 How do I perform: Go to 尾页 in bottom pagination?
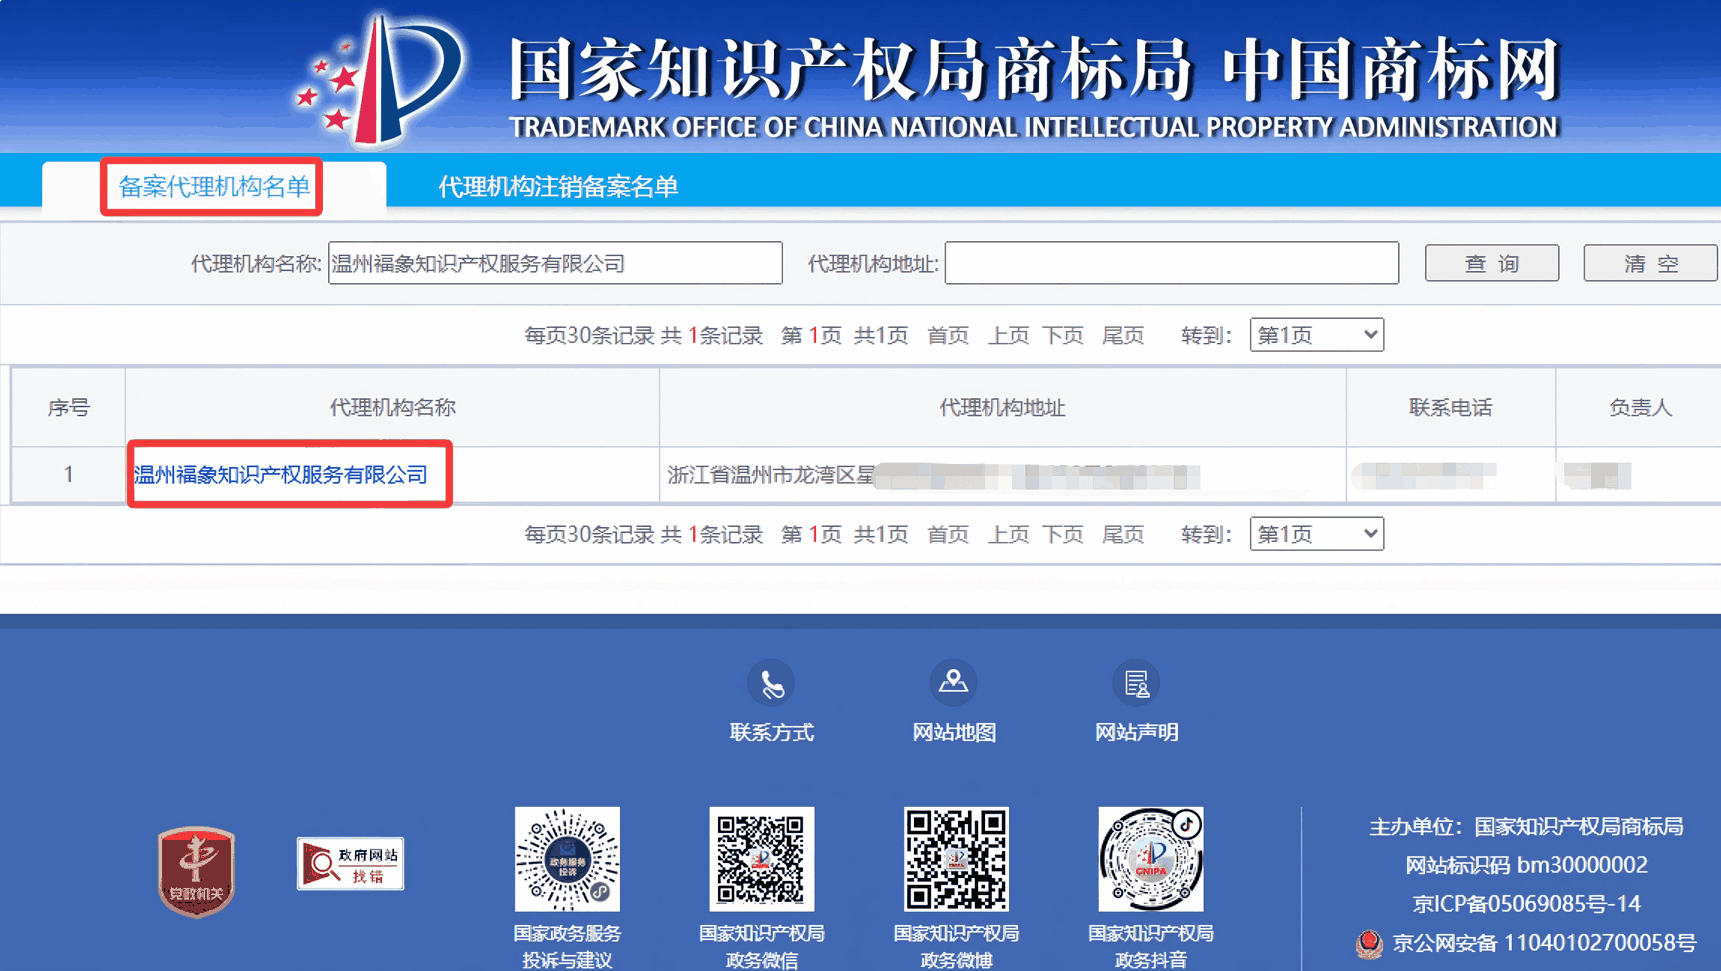[1123, 534]
